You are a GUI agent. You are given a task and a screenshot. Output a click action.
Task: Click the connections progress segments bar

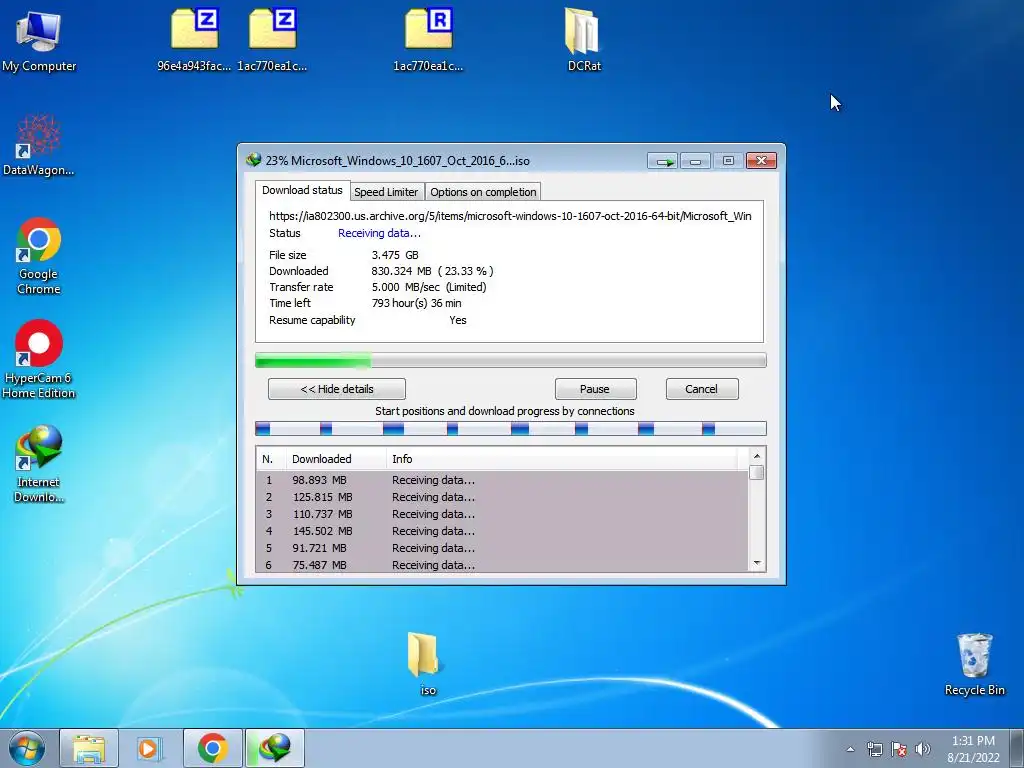(x=510, y=428)
